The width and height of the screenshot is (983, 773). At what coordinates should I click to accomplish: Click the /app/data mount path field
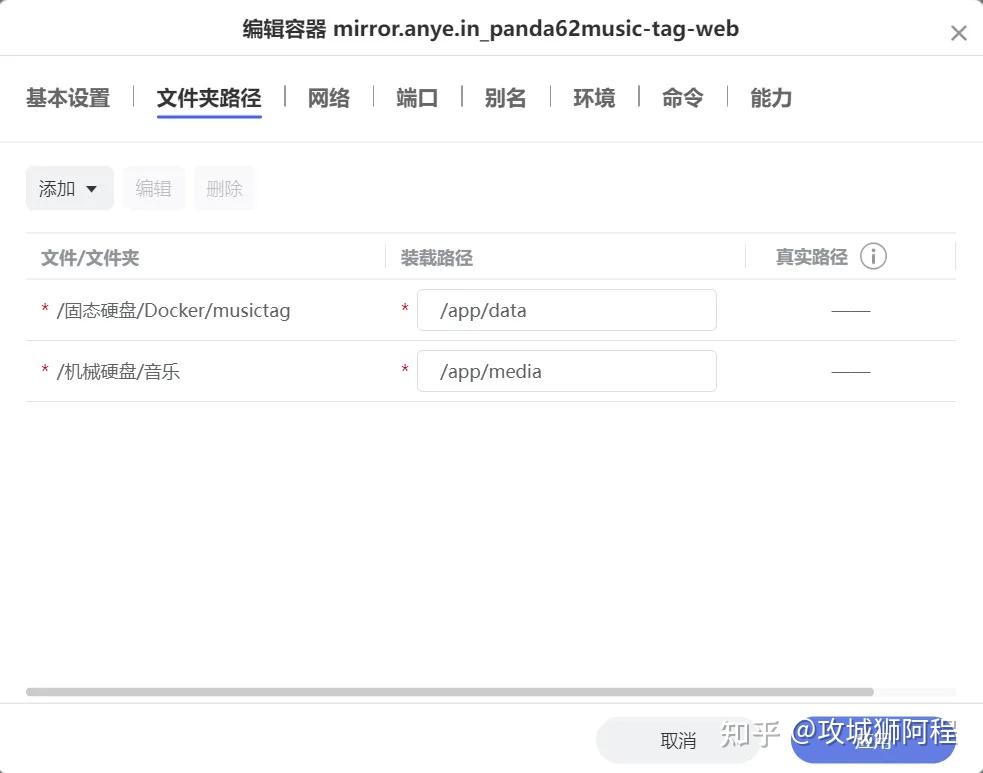pos(567,310)
